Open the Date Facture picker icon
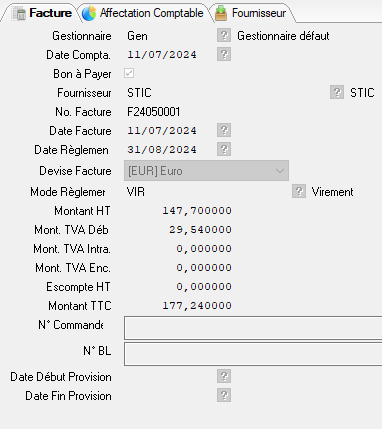382x429 pixels. pyautogui.click(x=224, y=130)
